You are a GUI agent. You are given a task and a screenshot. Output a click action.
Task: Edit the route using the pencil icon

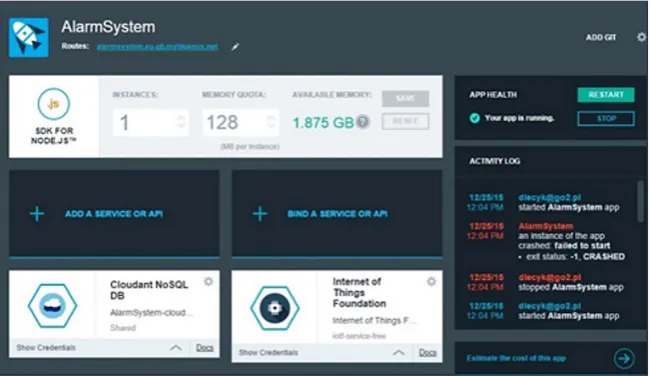pos(235,47)
